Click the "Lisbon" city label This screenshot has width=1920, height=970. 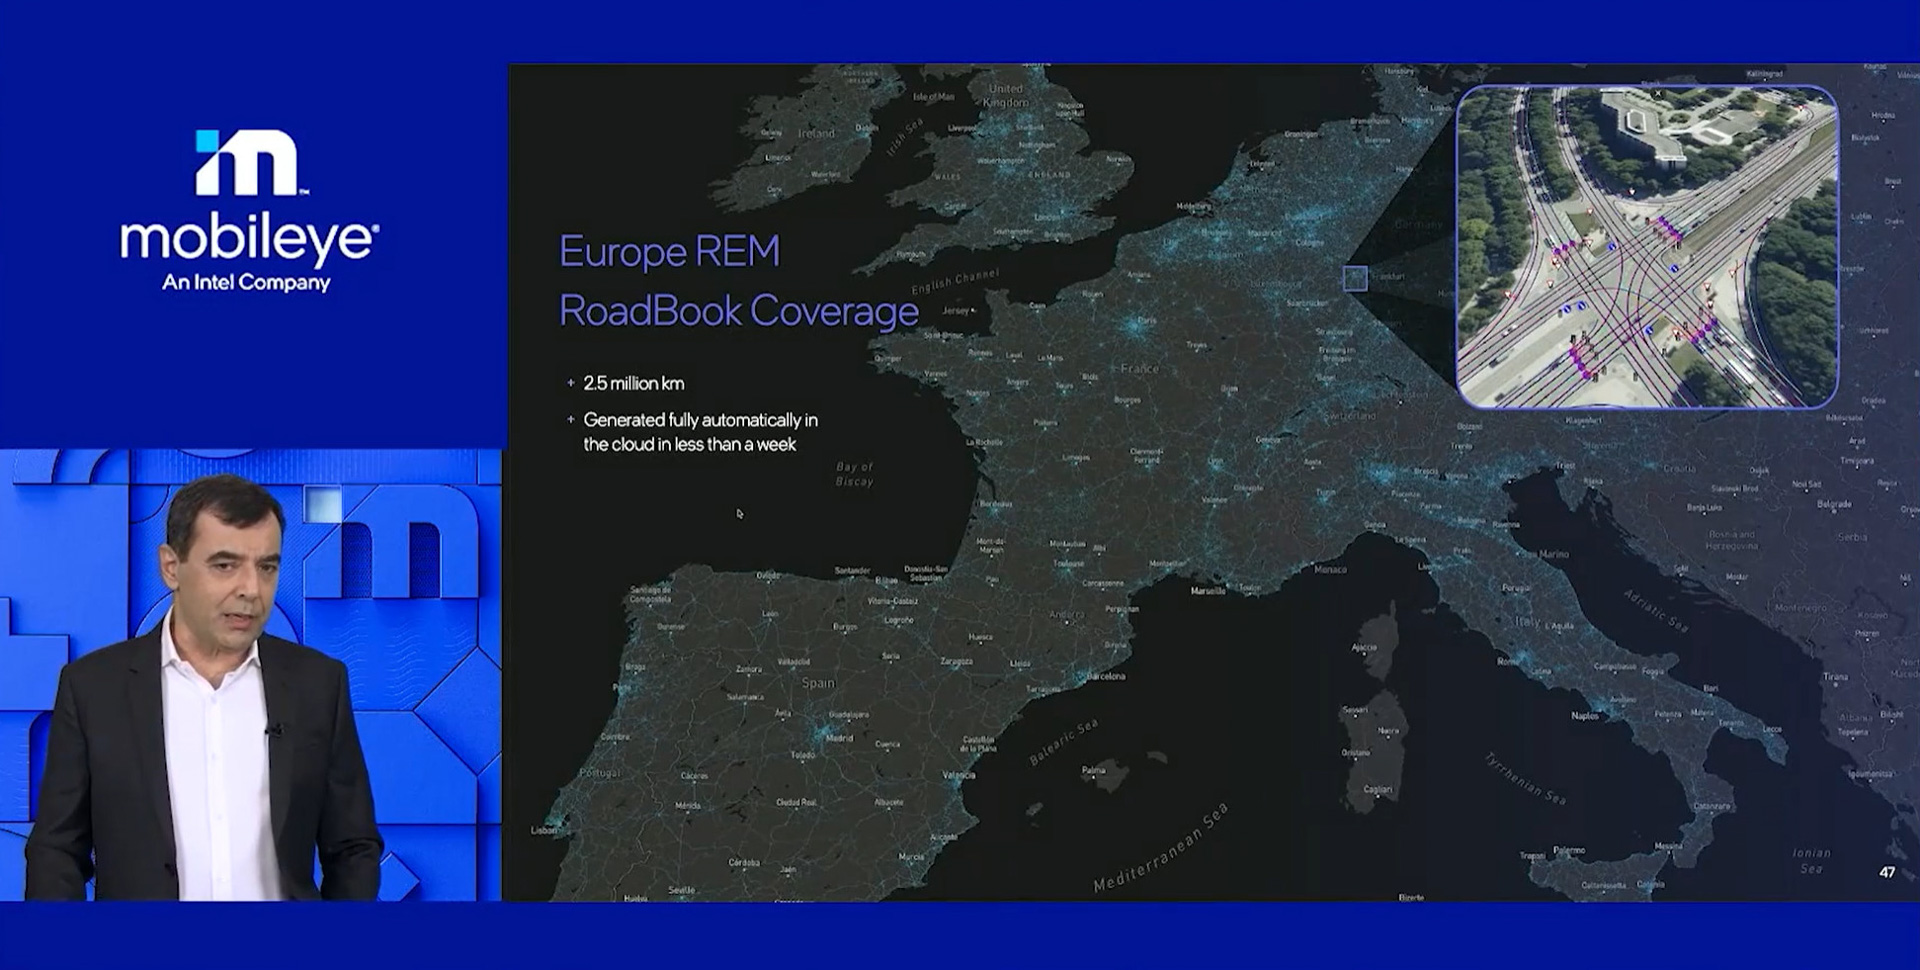pyautogui.click(x=544, y=830)
